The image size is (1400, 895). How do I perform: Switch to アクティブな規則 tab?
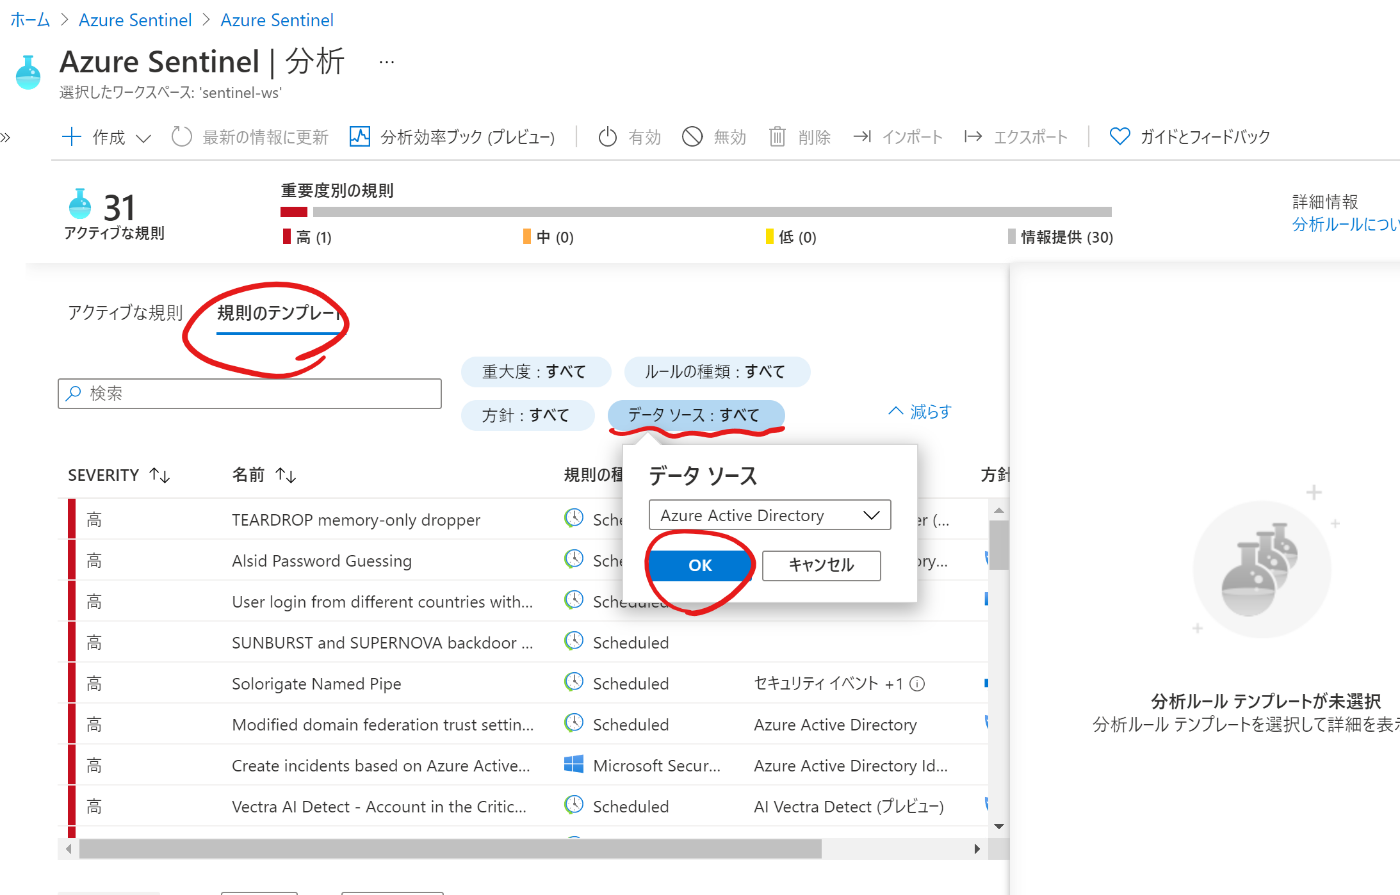125,313
